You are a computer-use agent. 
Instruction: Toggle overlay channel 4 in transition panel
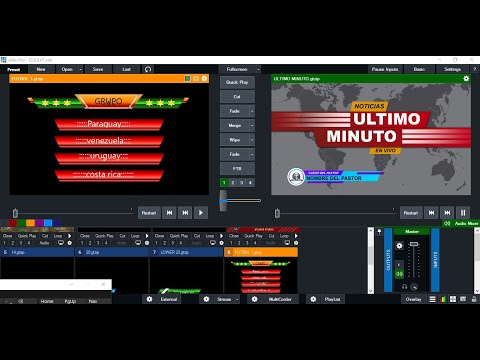point(250,182)
